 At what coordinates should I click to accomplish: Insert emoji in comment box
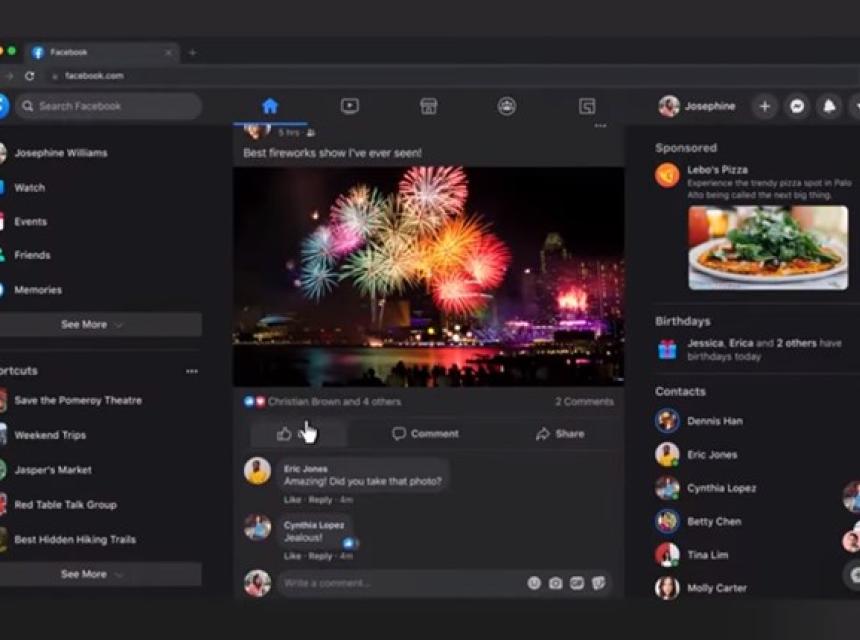(x=534, y=583)
